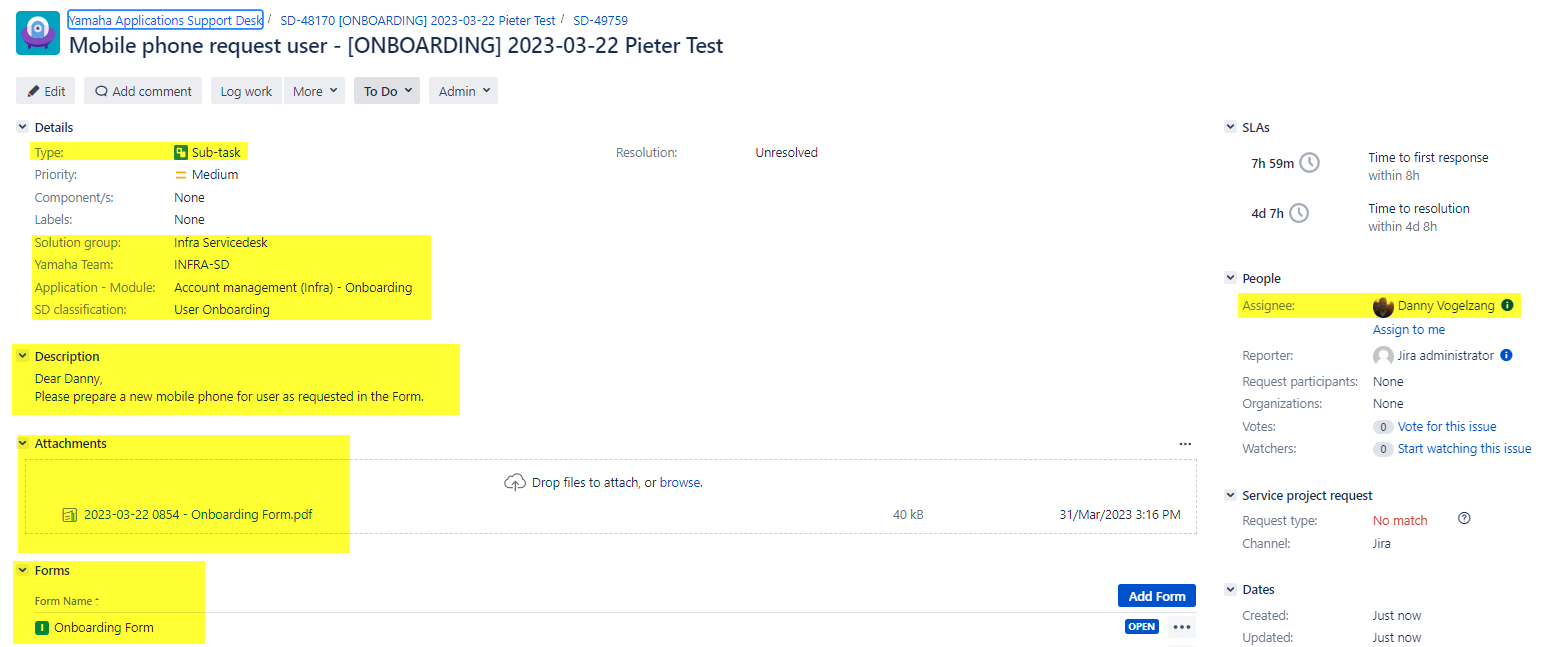Click the Unresolved resolution value
Viewport: 1557px width, 647px height.
(786, 153)
